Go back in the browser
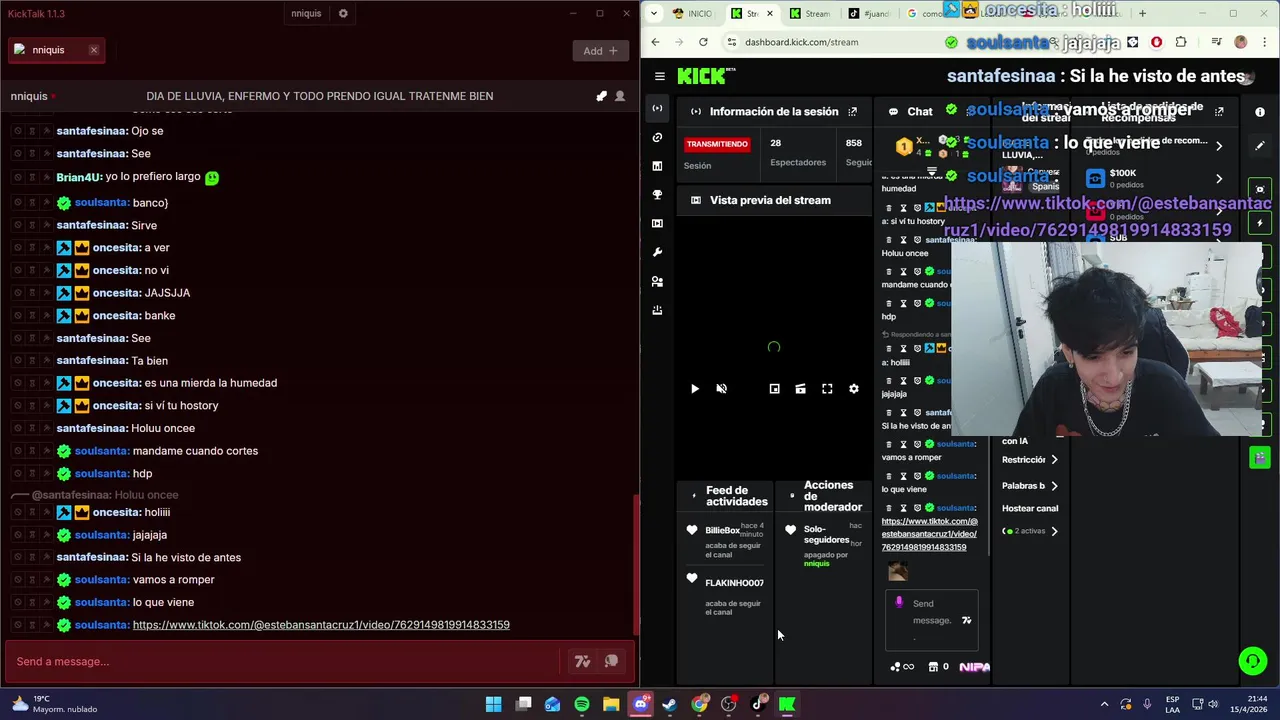 [x=655, y=42]
